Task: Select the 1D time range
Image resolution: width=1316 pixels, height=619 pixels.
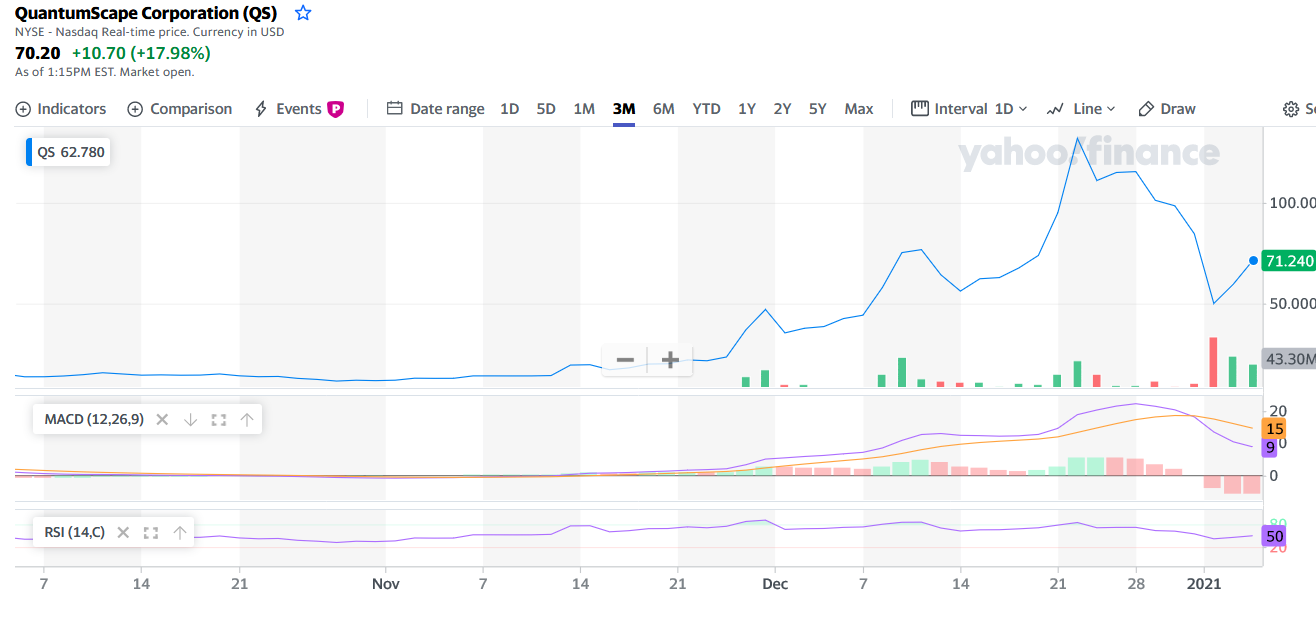Action: click(x=510, y=109)
